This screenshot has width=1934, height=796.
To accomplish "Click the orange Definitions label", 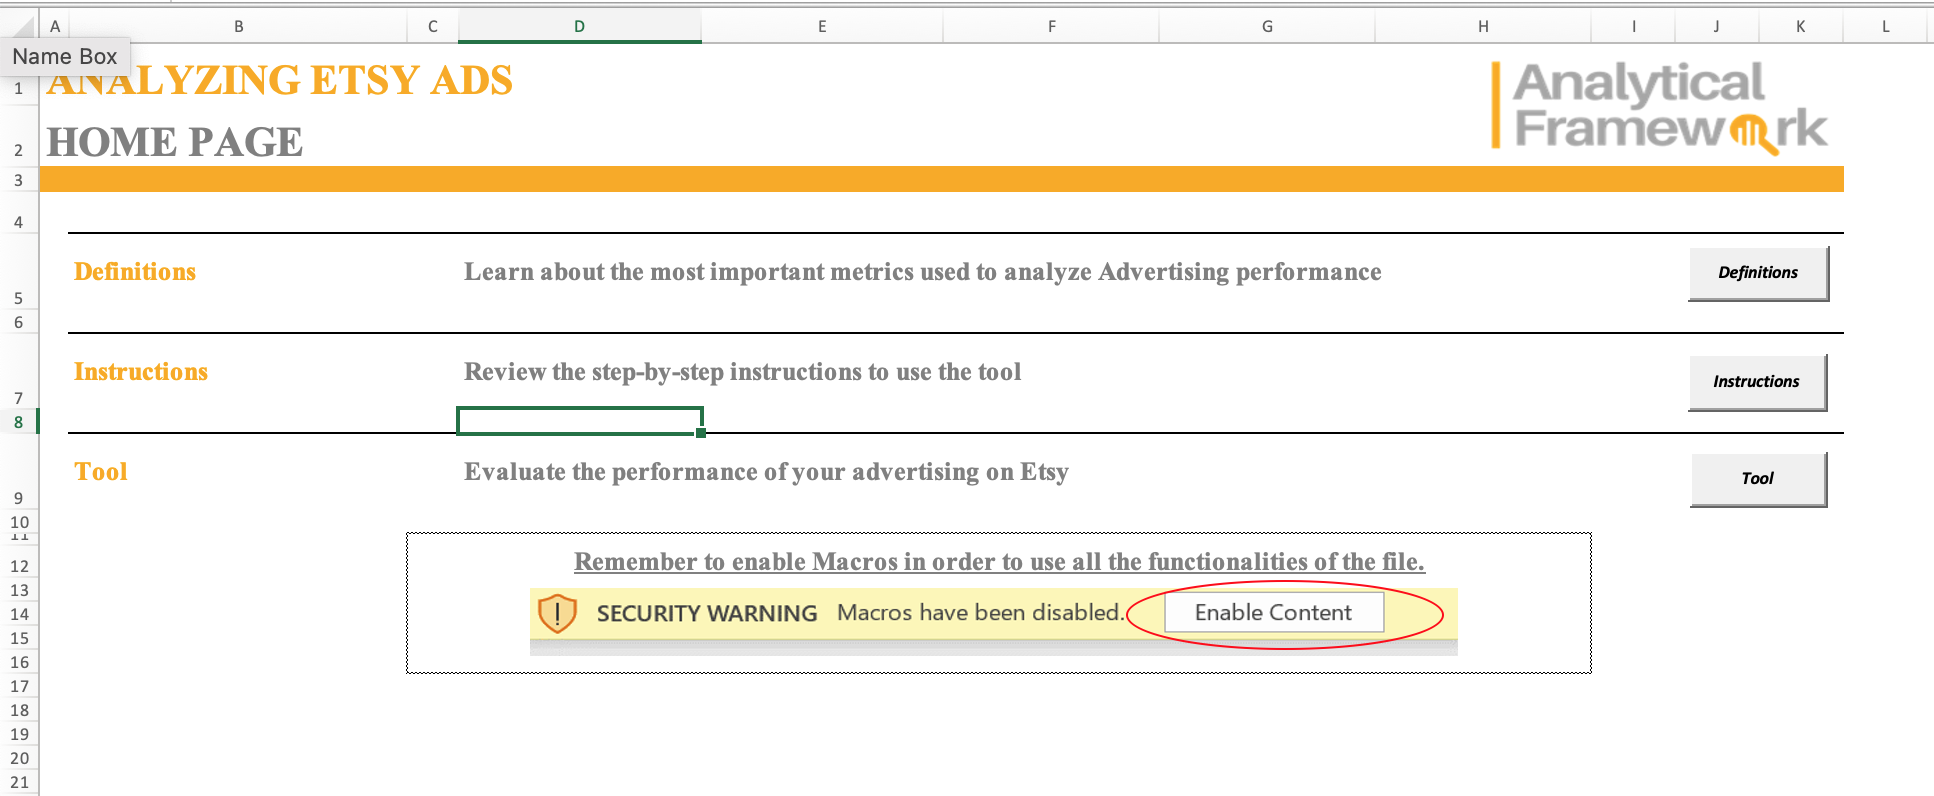I will [135, 272].
